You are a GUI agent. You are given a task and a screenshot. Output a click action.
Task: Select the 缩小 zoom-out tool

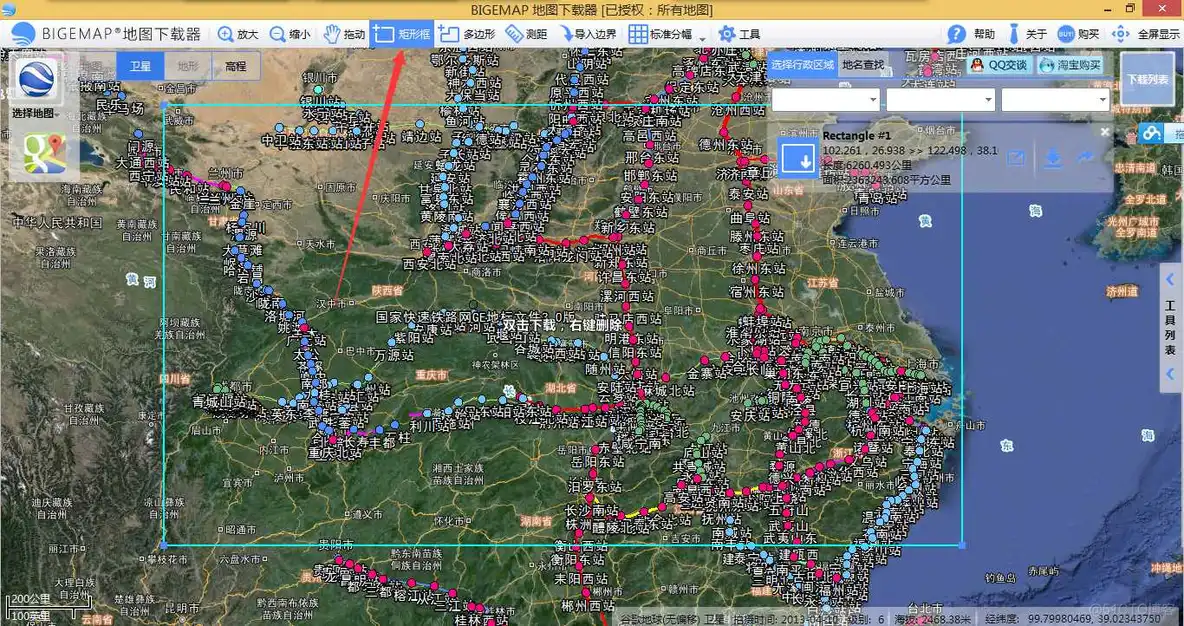pyautogui.click(x=290, y=34)
